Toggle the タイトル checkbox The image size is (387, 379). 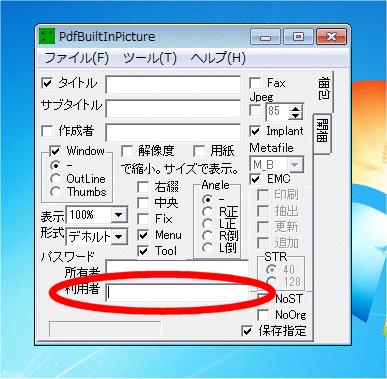pyautogui.click(x=47, y=83)
